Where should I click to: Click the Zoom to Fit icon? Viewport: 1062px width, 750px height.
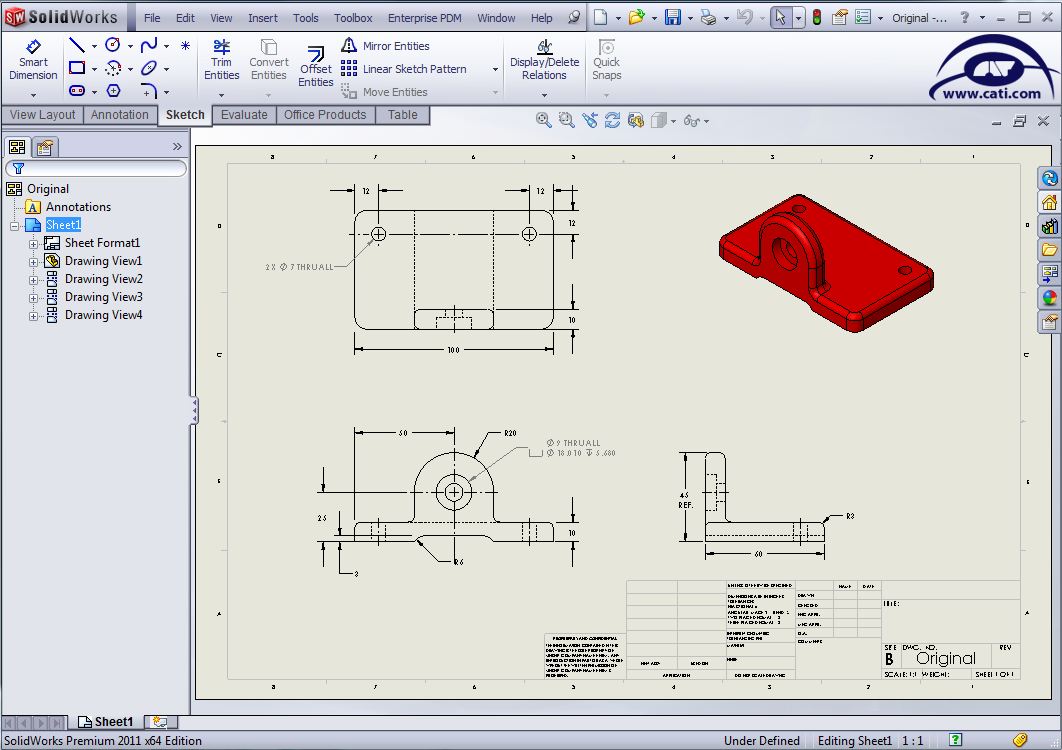click(543, 120)
